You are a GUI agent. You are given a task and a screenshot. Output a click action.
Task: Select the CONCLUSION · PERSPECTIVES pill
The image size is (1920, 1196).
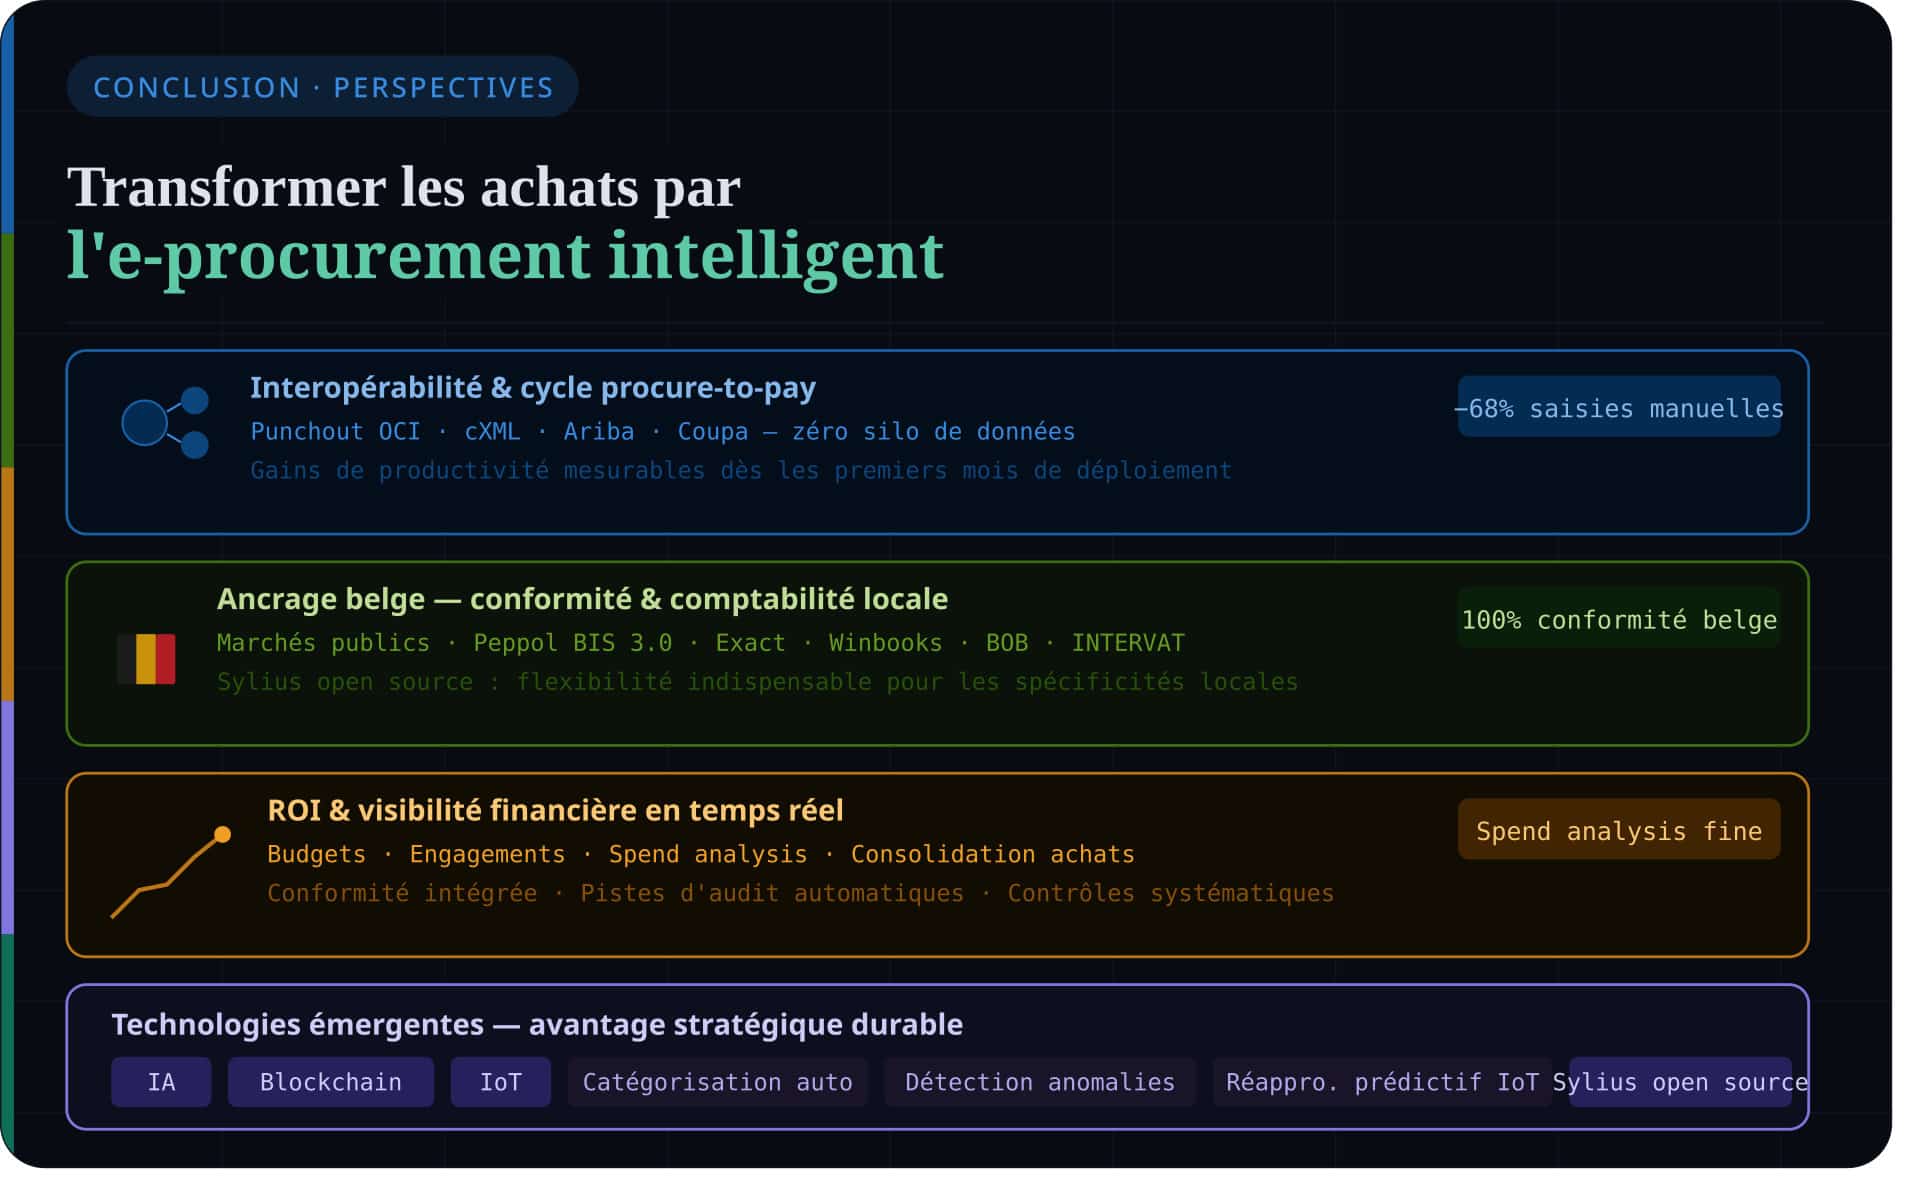point(323,87)
